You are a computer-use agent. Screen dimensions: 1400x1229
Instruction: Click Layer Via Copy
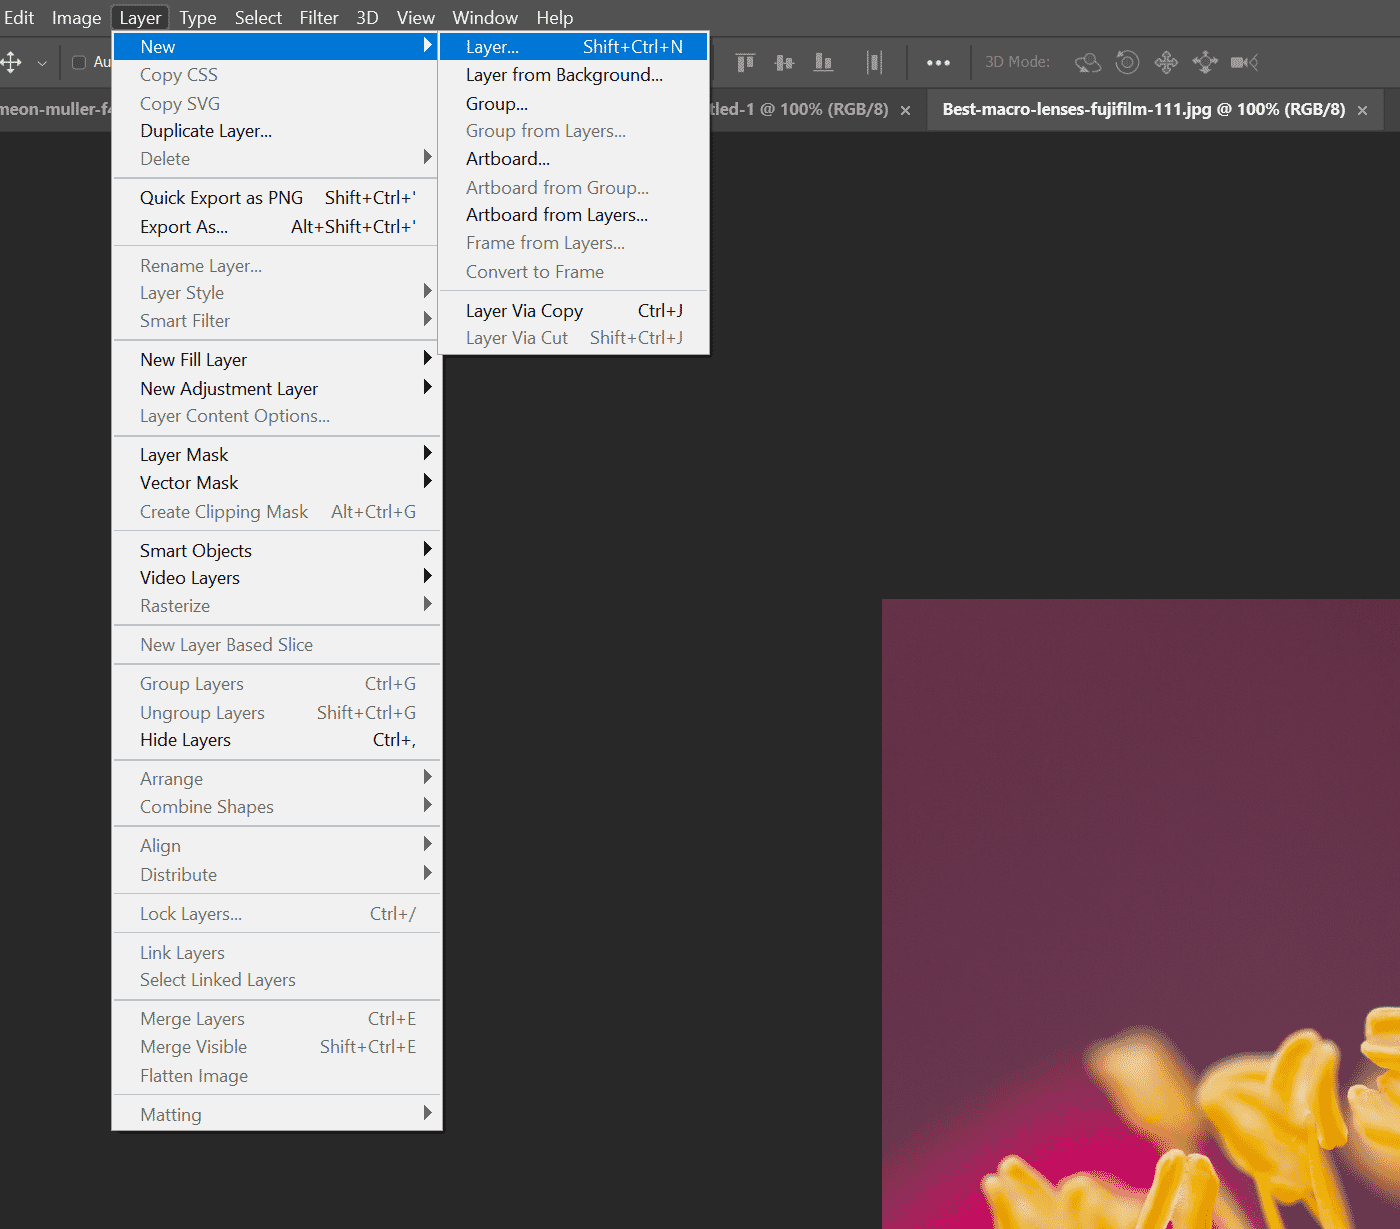(524, 310)
